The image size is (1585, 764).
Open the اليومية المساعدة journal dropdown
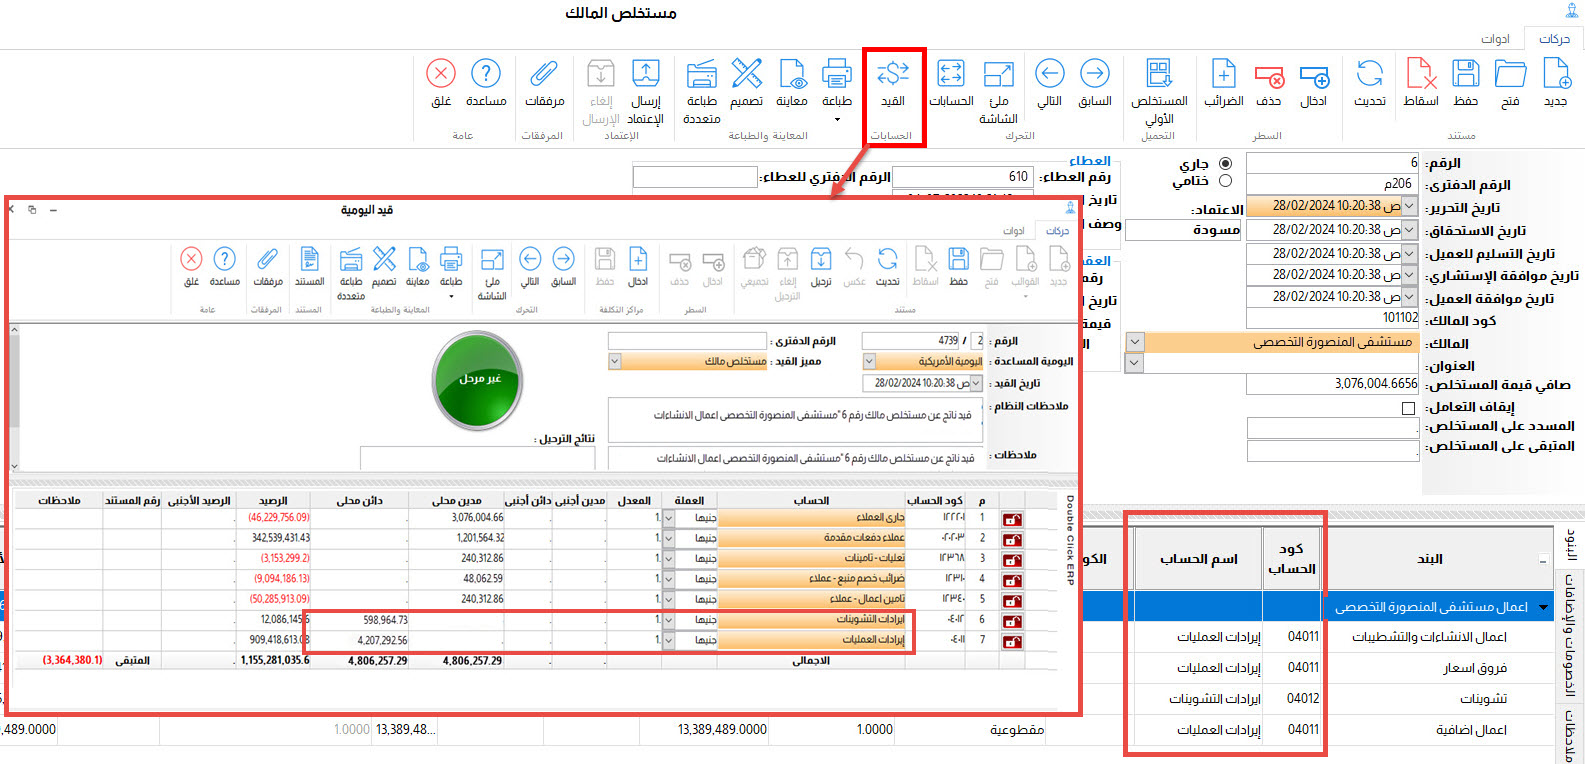869,361
